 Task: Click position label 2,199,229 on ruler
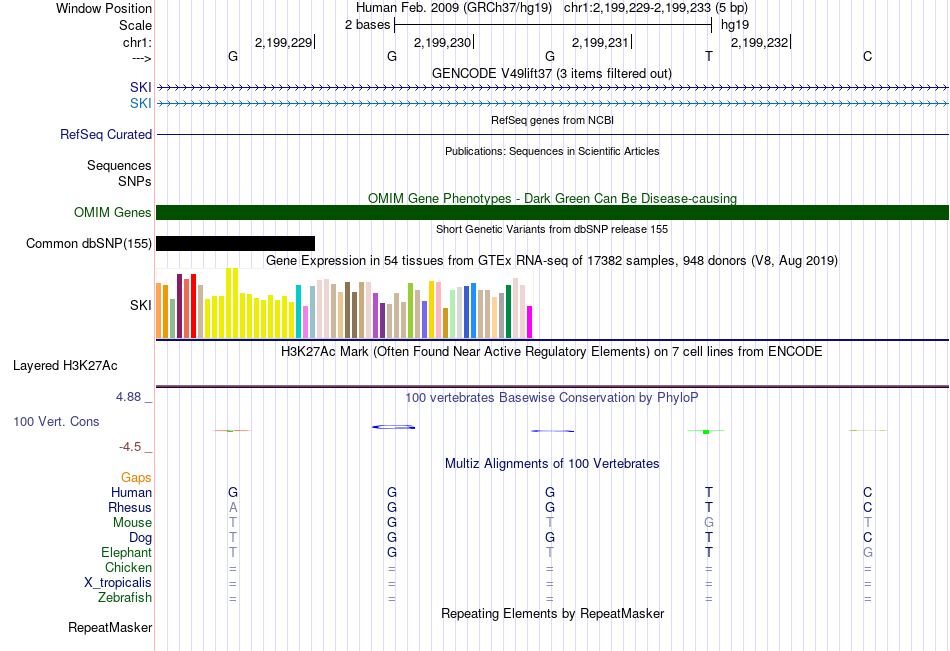pos(284,42)
